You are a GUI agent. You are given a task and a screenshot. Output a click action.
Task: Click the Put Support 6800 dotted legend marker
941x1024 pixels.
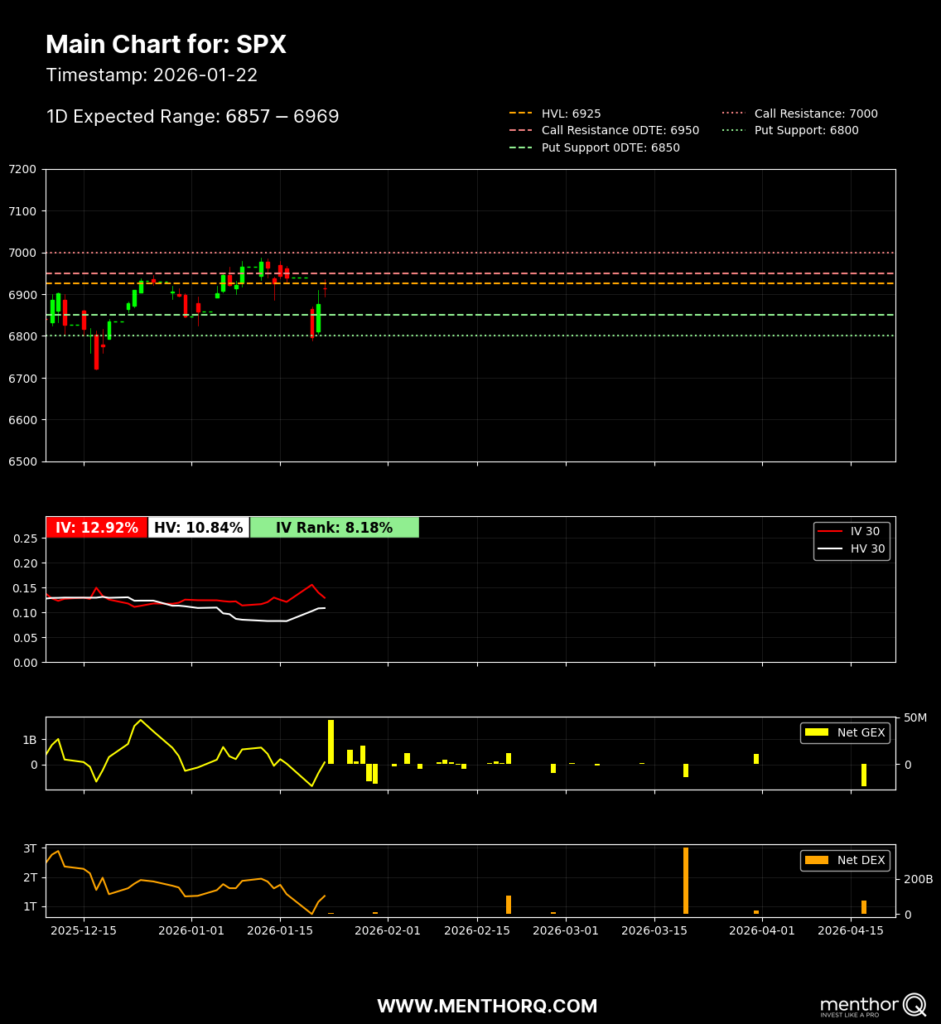733,130
